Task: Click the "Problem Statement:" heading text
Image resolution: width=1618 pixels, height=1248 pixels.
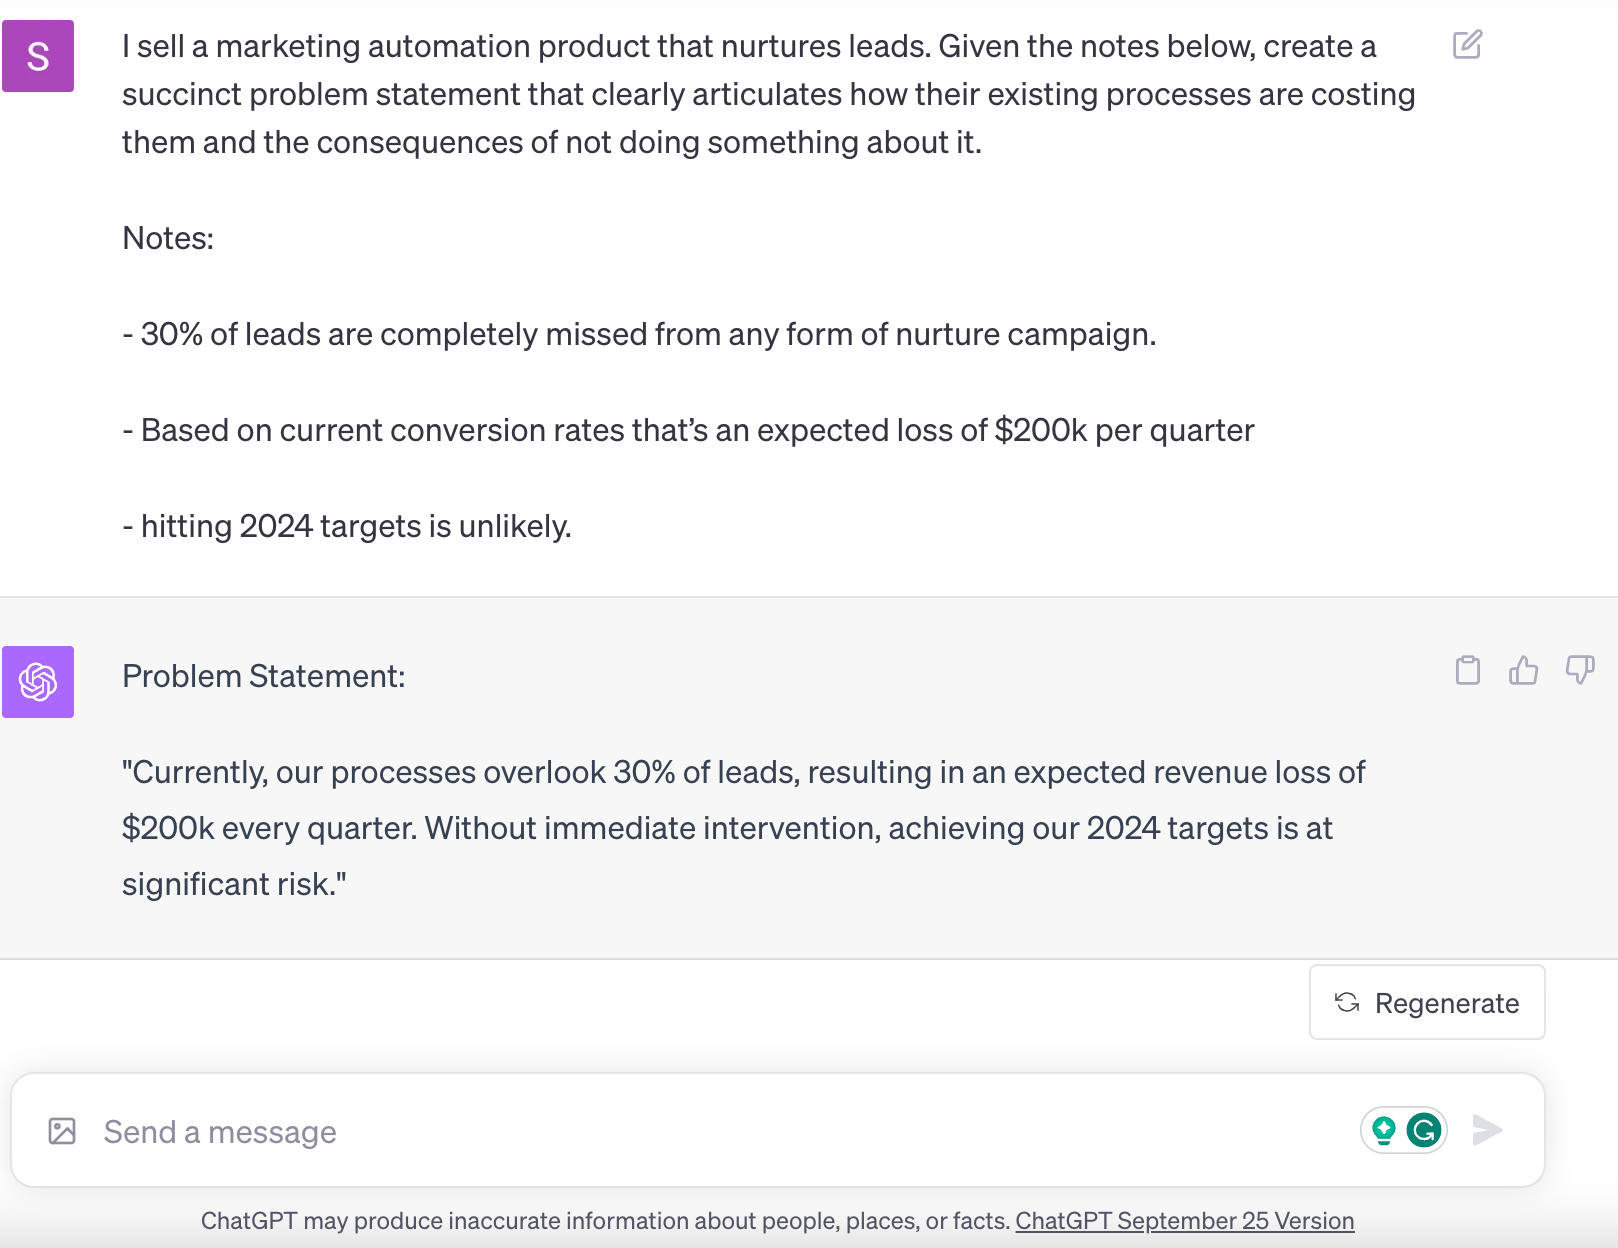Action: click(264, 676)
